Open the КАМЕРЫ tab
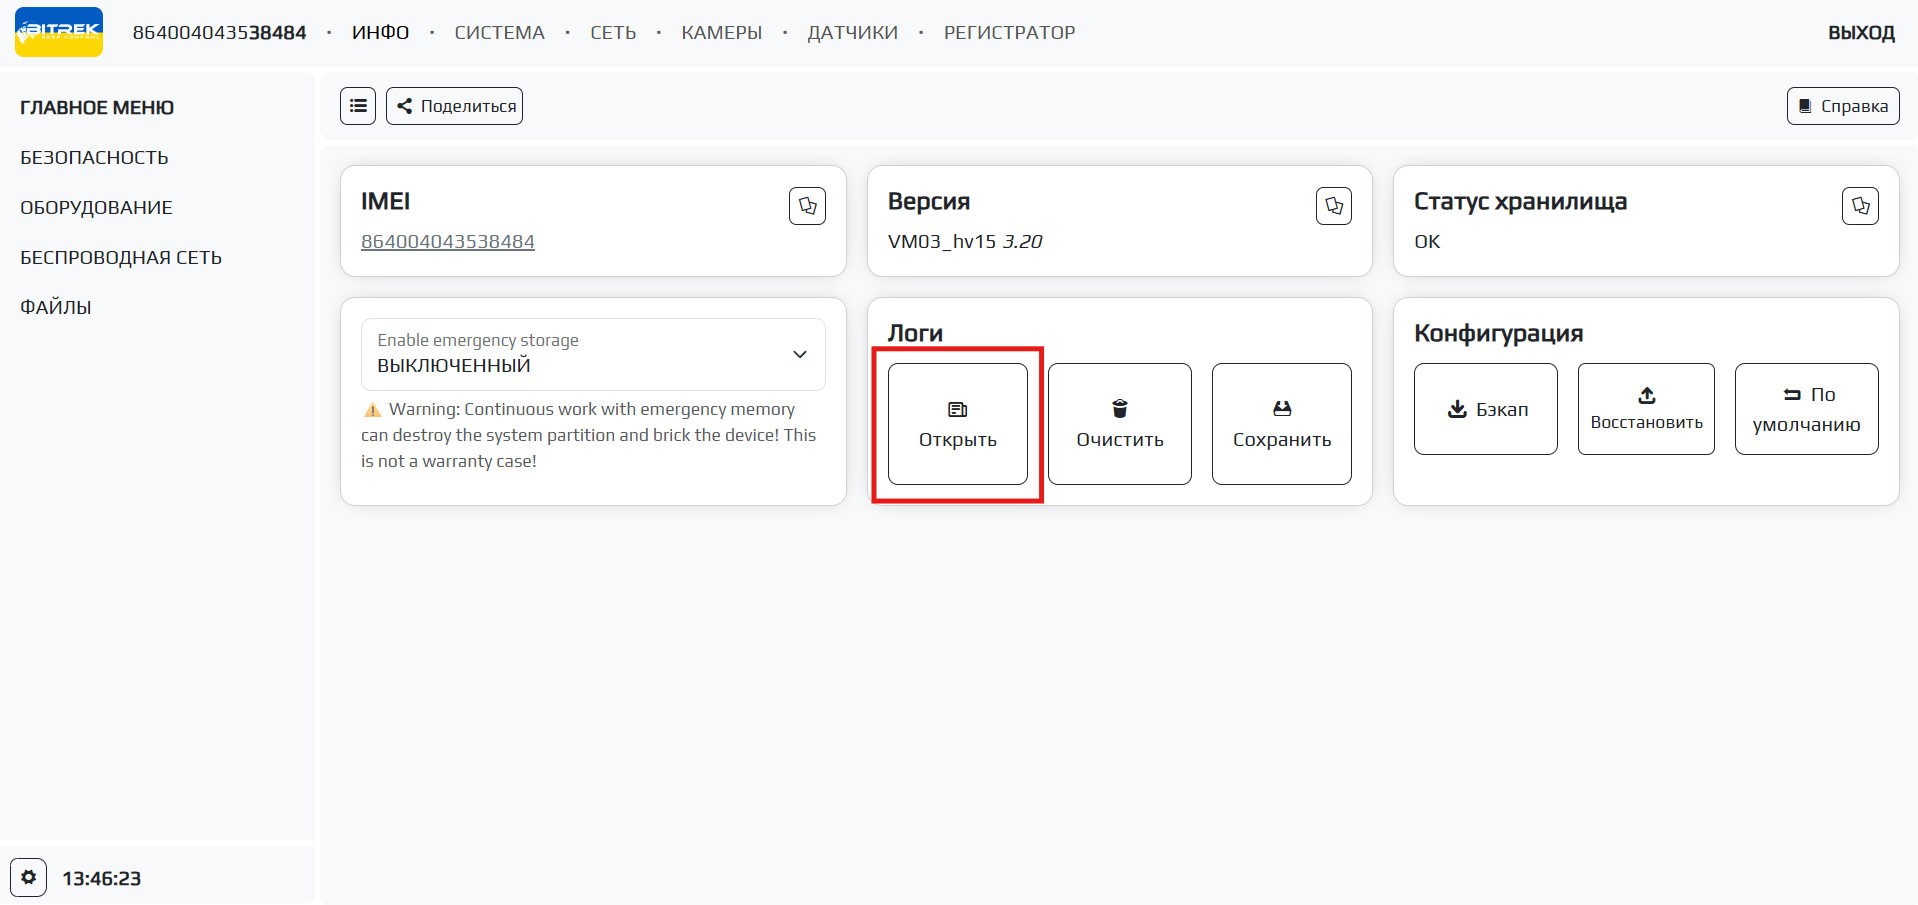This screenshot has height=905, width=1918. coord(721,33)
